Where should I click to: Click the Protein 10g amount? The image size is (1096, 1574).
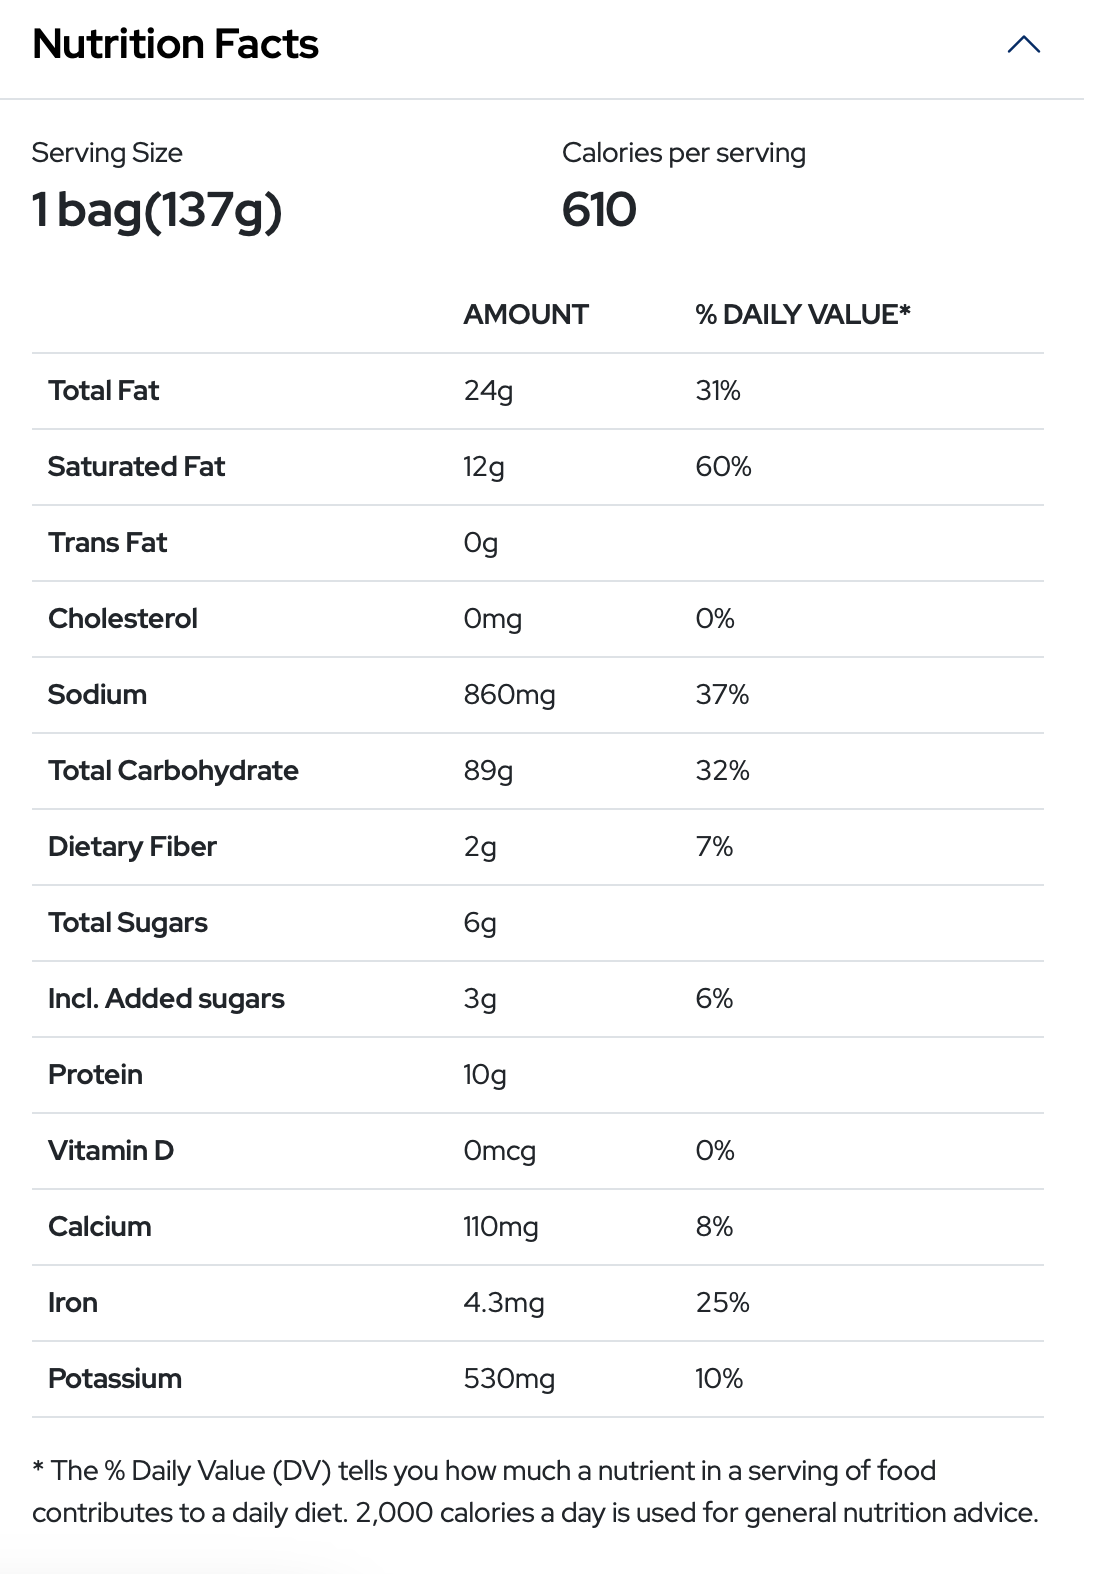point(485,1075)
